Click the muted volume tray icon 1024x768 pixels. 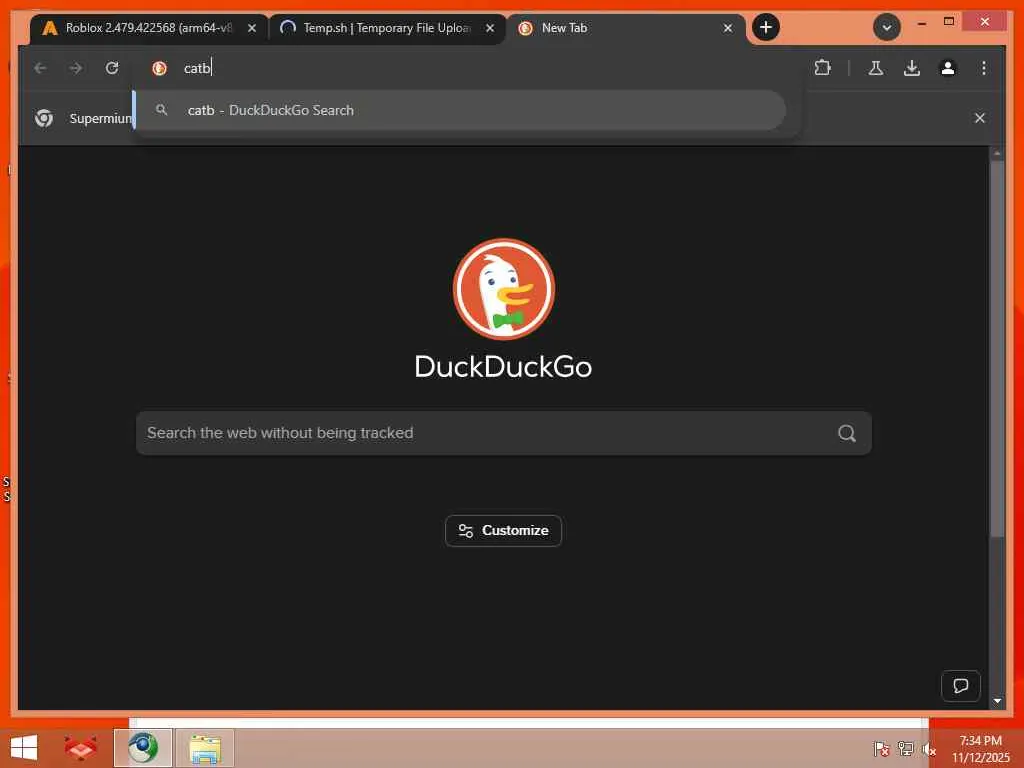(929, 749)
